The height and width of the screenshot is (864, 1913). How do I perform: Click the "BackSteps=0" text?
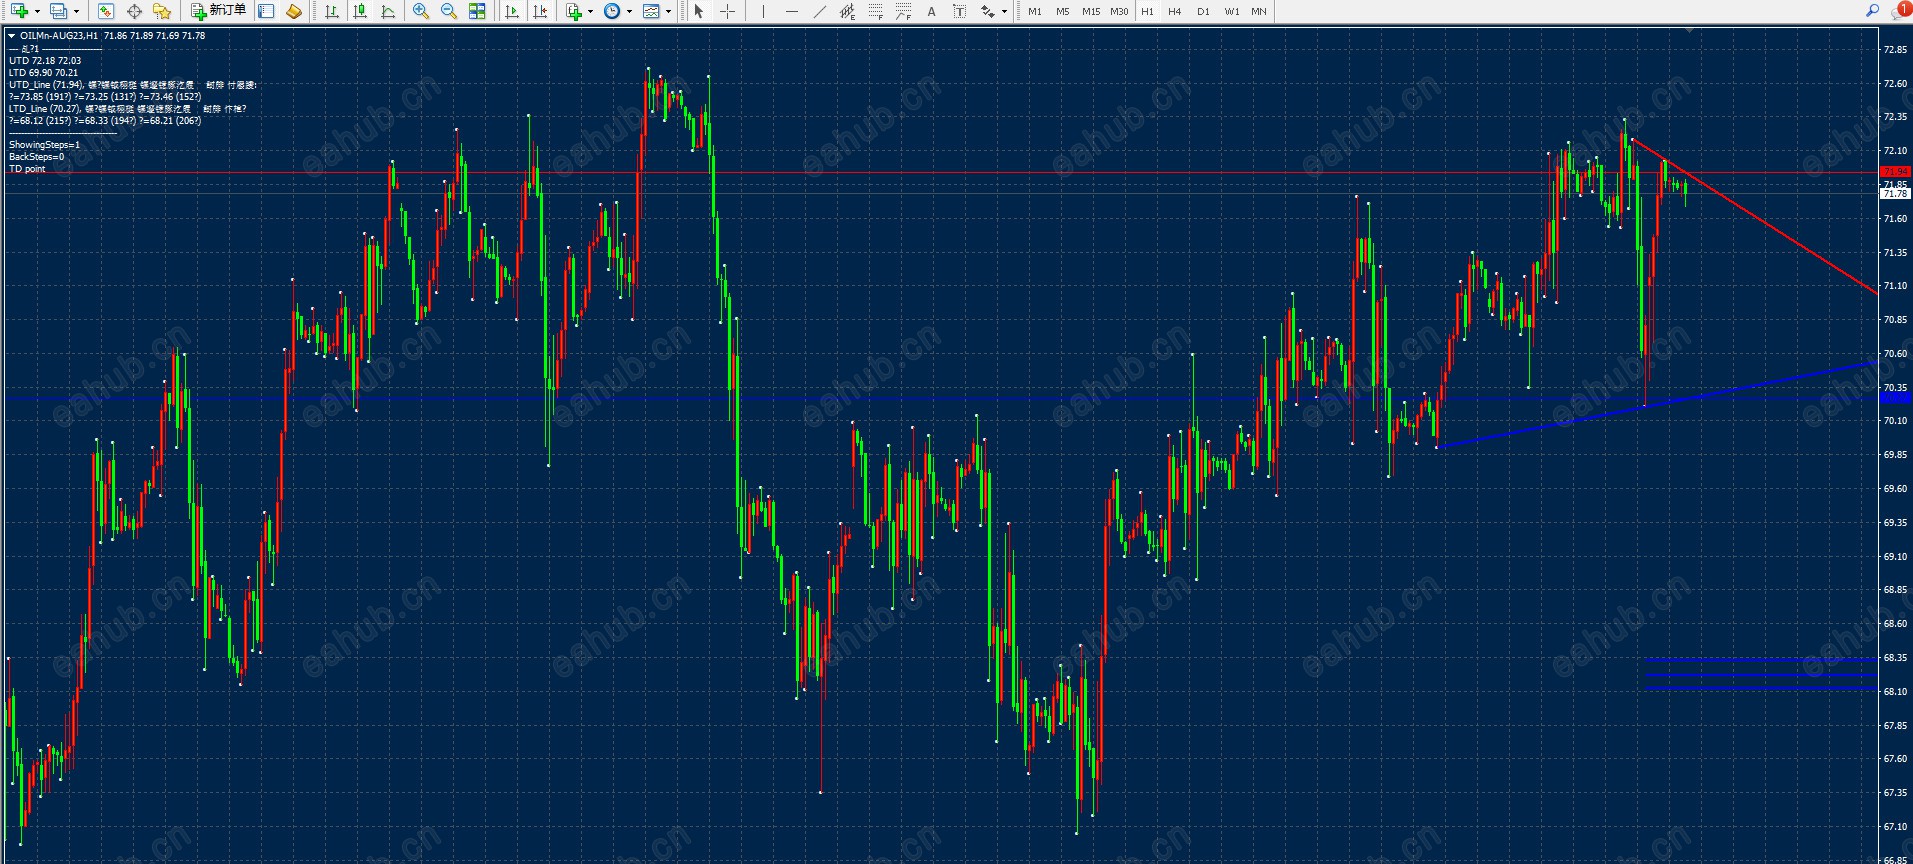[36, 157]
